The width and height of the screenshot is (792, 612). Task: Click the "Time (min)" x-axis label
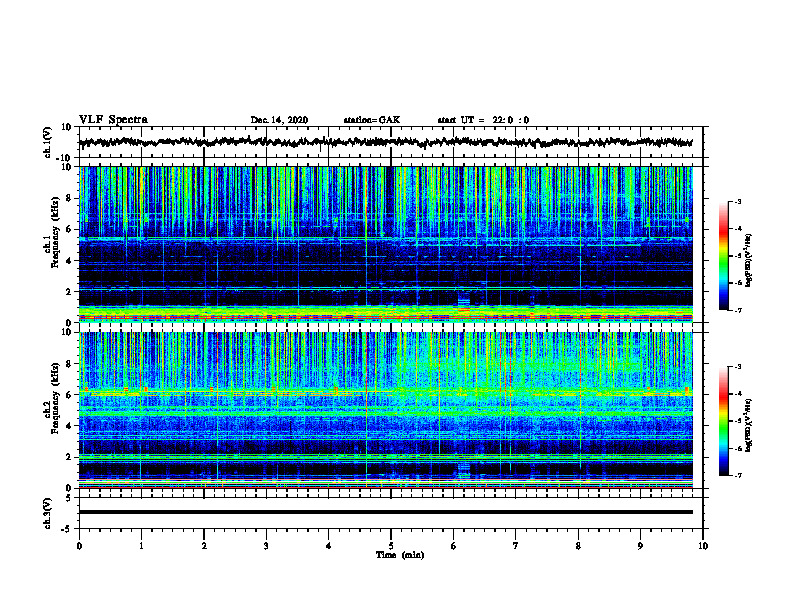pos(400,555)
